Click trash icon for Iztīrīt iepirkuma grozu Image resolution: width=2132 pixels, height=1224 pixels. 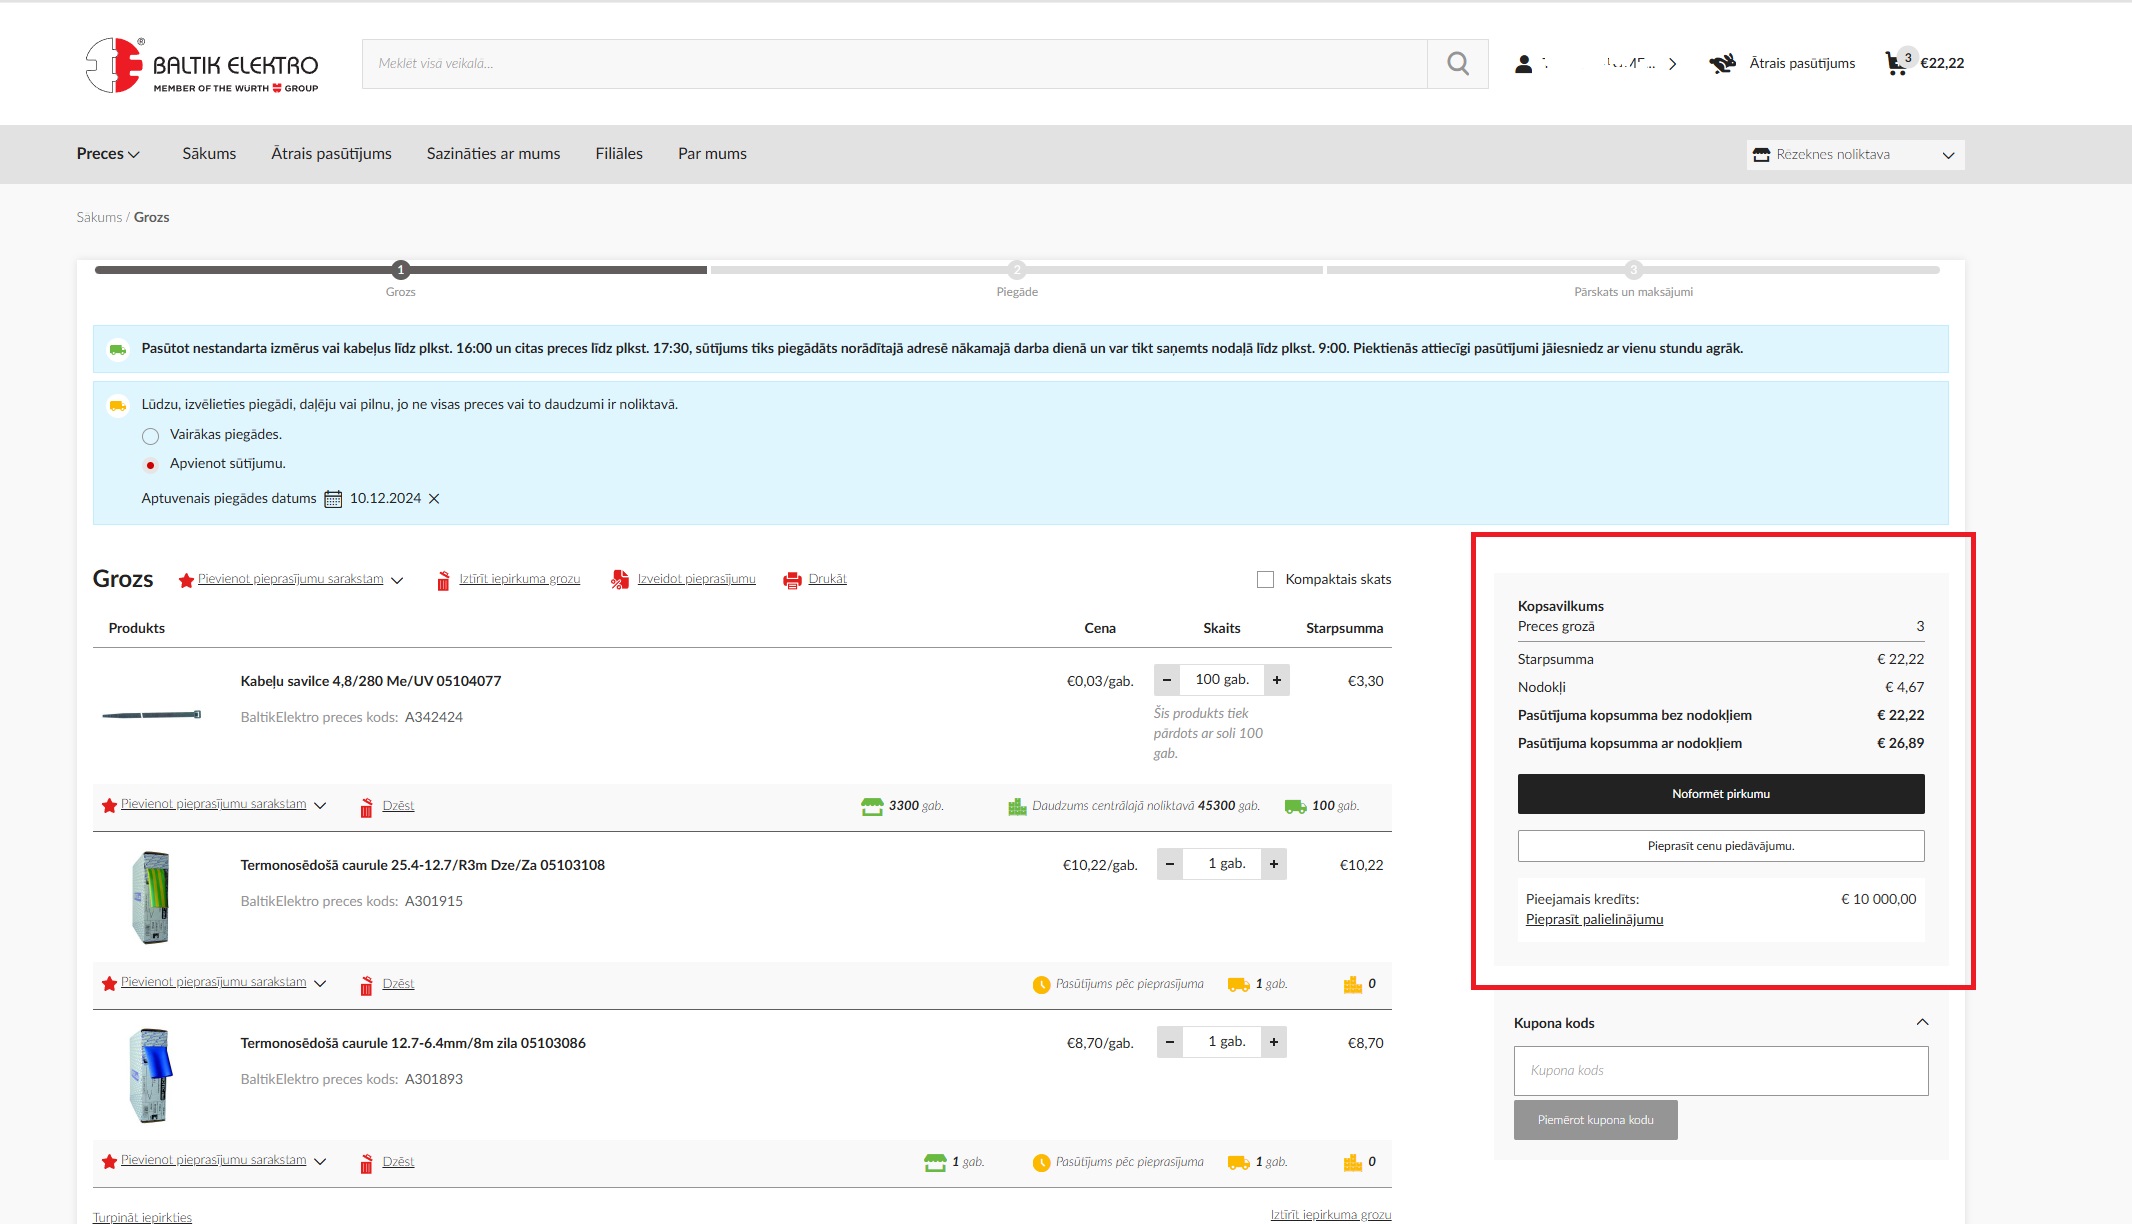click(443, 580)
